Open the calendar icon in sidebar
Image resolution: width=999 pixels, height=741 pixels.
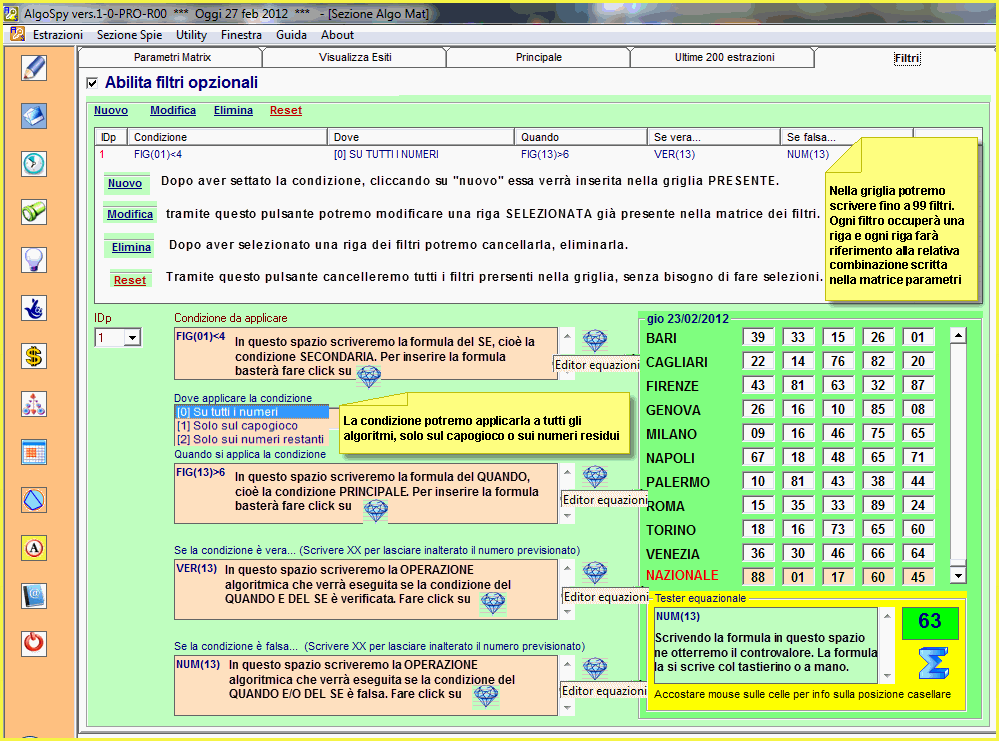click(34, 452)
